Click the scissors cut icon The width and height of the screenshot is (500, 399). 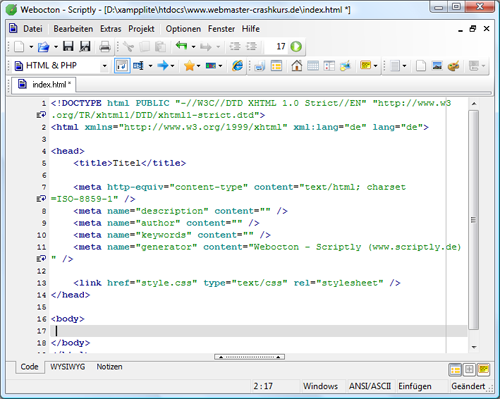(x=128, y=47)
